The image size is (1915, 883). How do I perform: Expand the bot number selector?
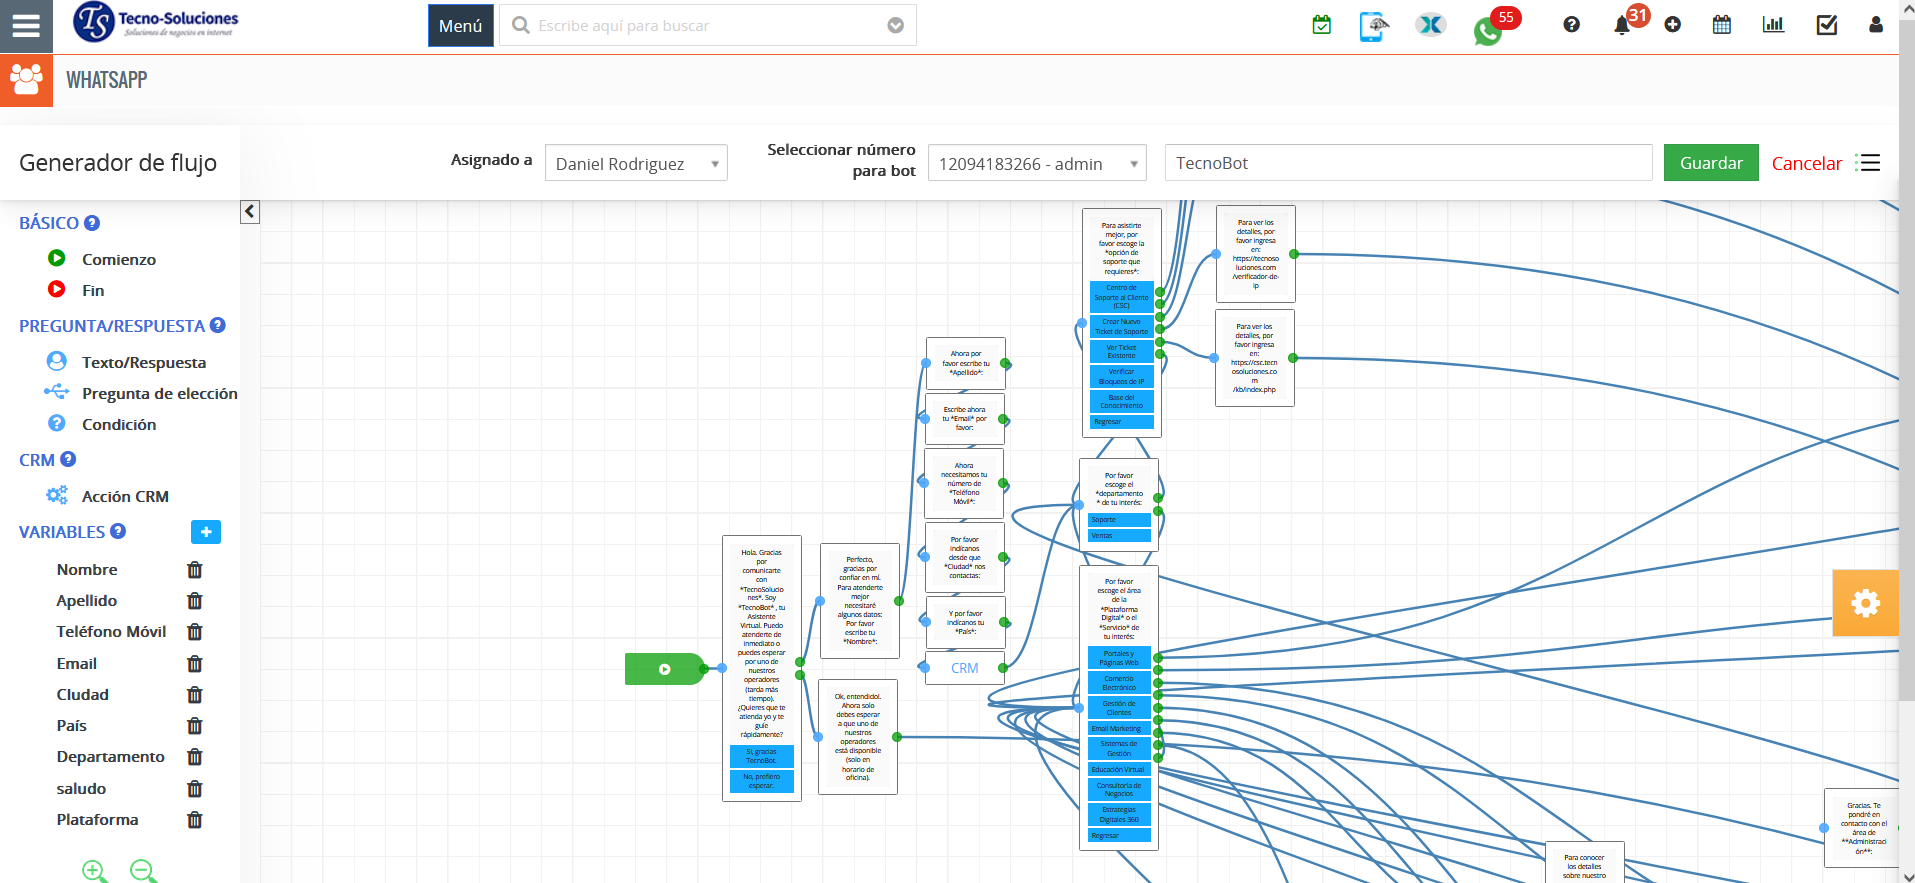(x=1037, y=164)
